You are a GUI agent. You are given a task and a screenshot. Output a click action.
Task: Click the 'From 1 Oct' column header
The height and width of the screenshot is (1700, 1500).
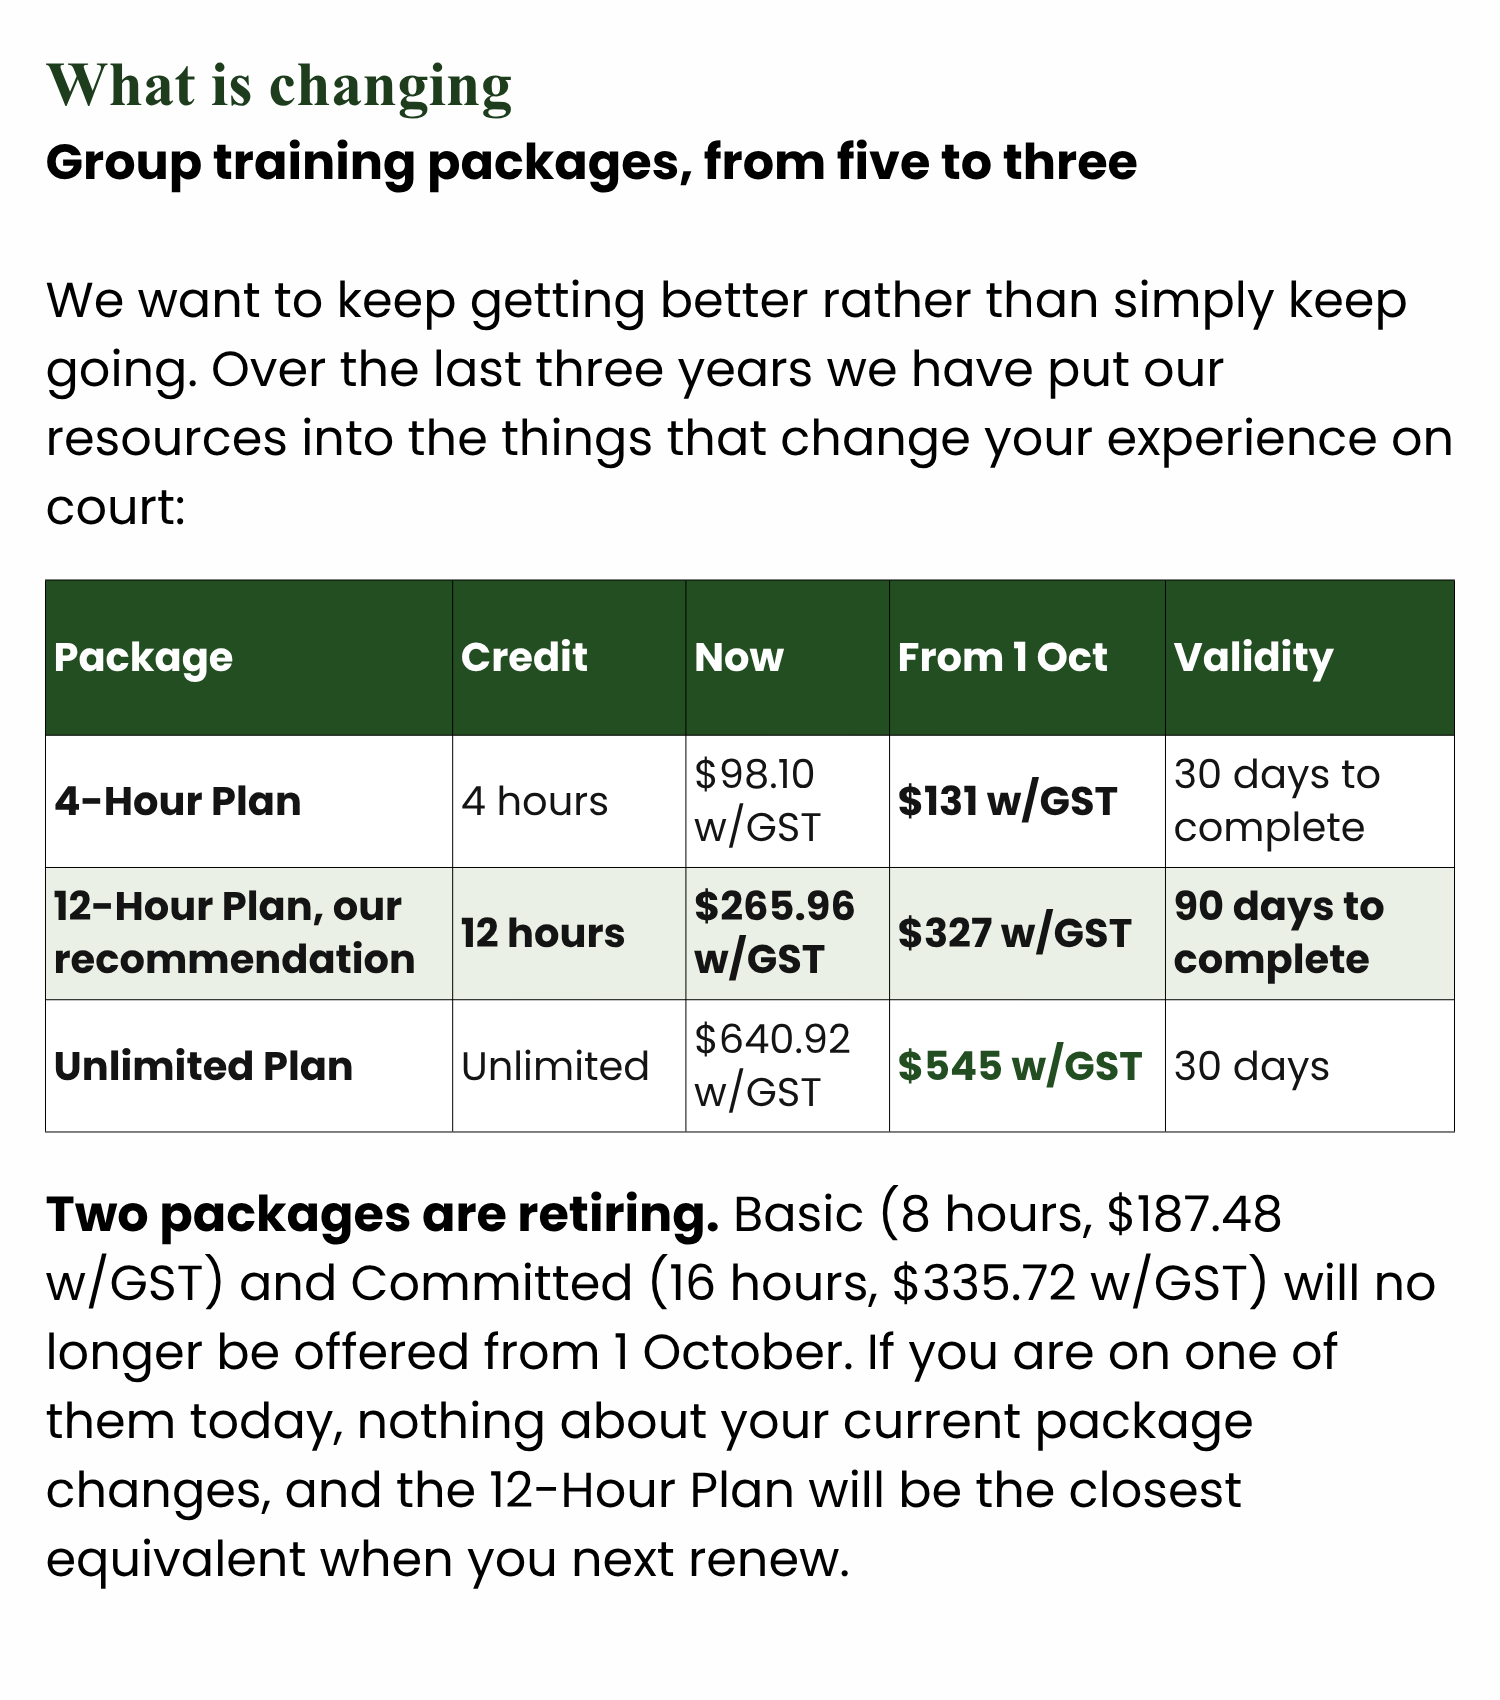coord(1002,657)
